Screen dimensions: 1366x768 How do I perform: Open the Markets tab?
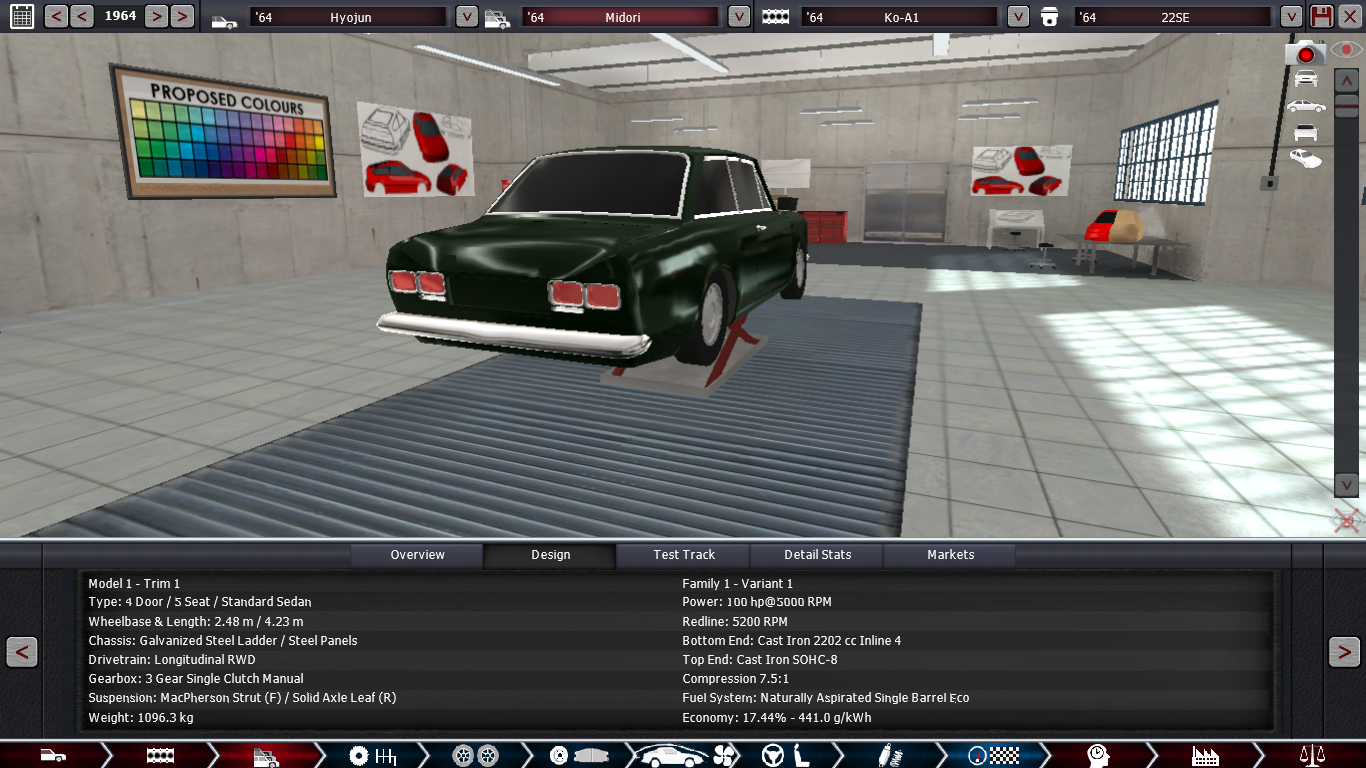pyautogui.click(x=950, y=555)
